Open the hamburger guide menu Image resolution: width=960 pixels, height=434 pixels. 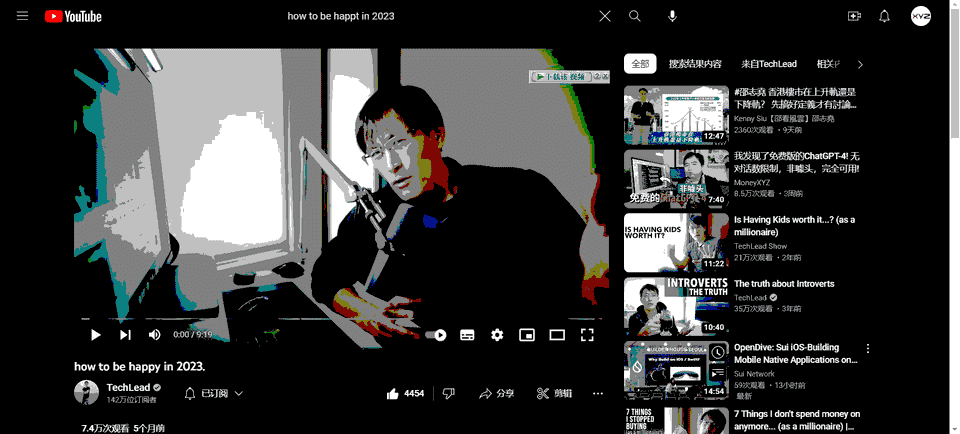point(22,16)
